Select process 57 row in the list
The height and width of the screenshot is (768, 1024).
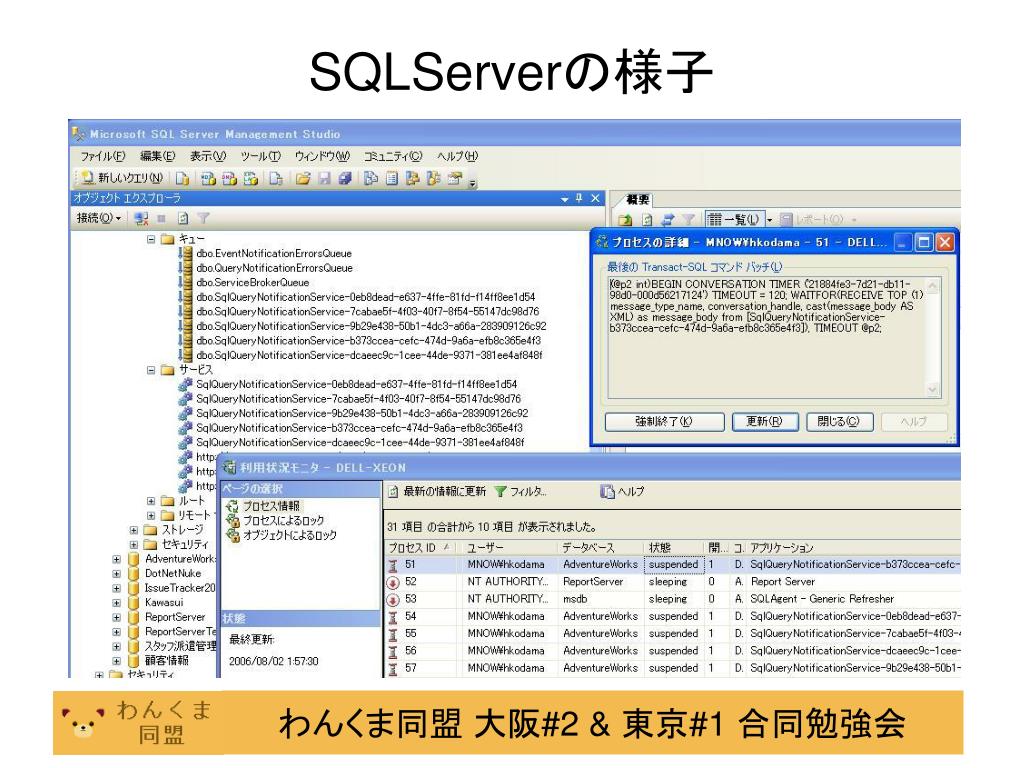[673, 668]
